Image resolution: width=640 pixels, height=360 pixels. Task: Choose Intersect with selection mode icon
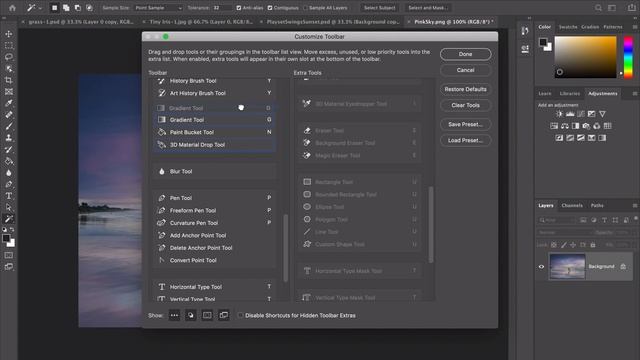(89, 7)
